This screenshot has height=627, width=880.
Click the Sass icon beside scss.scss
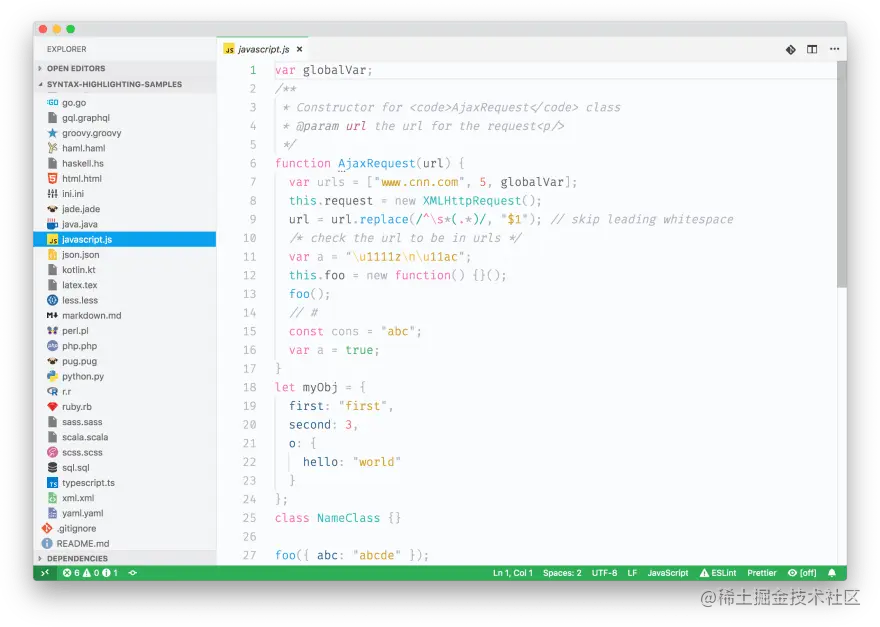pos(52,452)
